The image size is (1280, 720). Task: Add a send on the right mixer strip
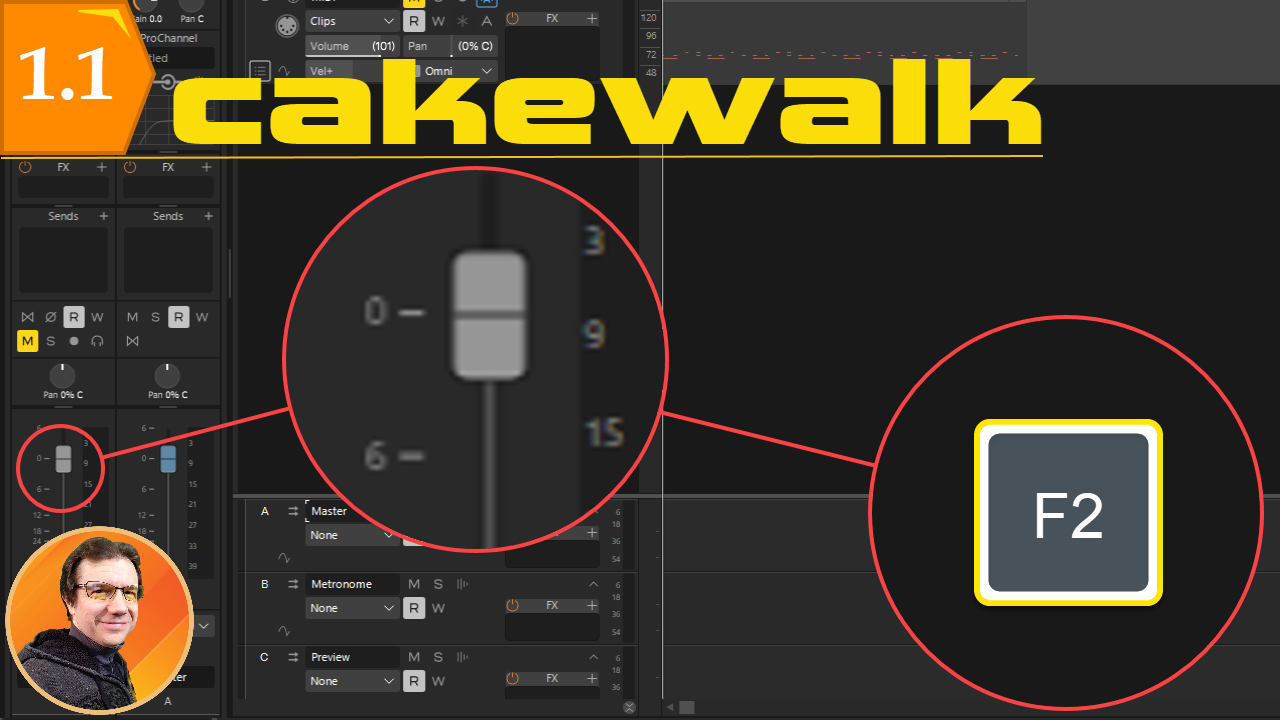coord(209,216)
